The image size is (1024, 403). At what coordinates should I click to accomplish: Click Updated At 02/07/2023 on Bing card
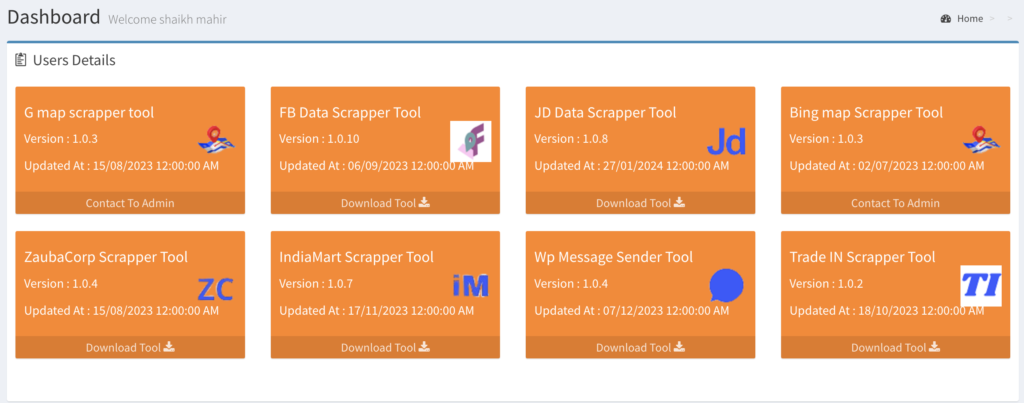coord(887,166)
